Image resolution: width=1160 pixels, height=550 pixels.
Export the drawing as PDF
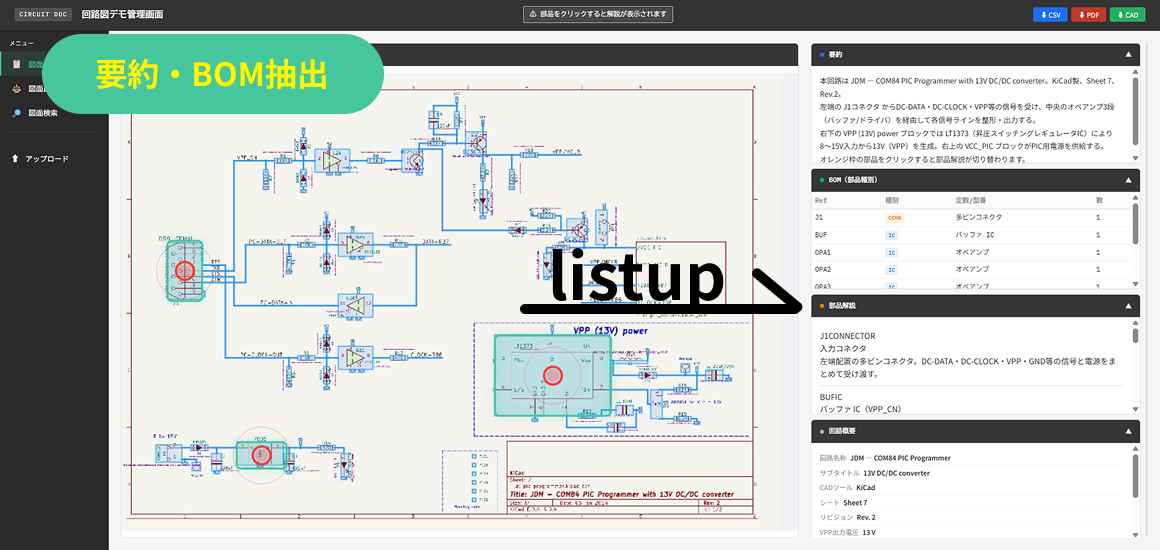pyautogui.click(x=1088, y=15)
